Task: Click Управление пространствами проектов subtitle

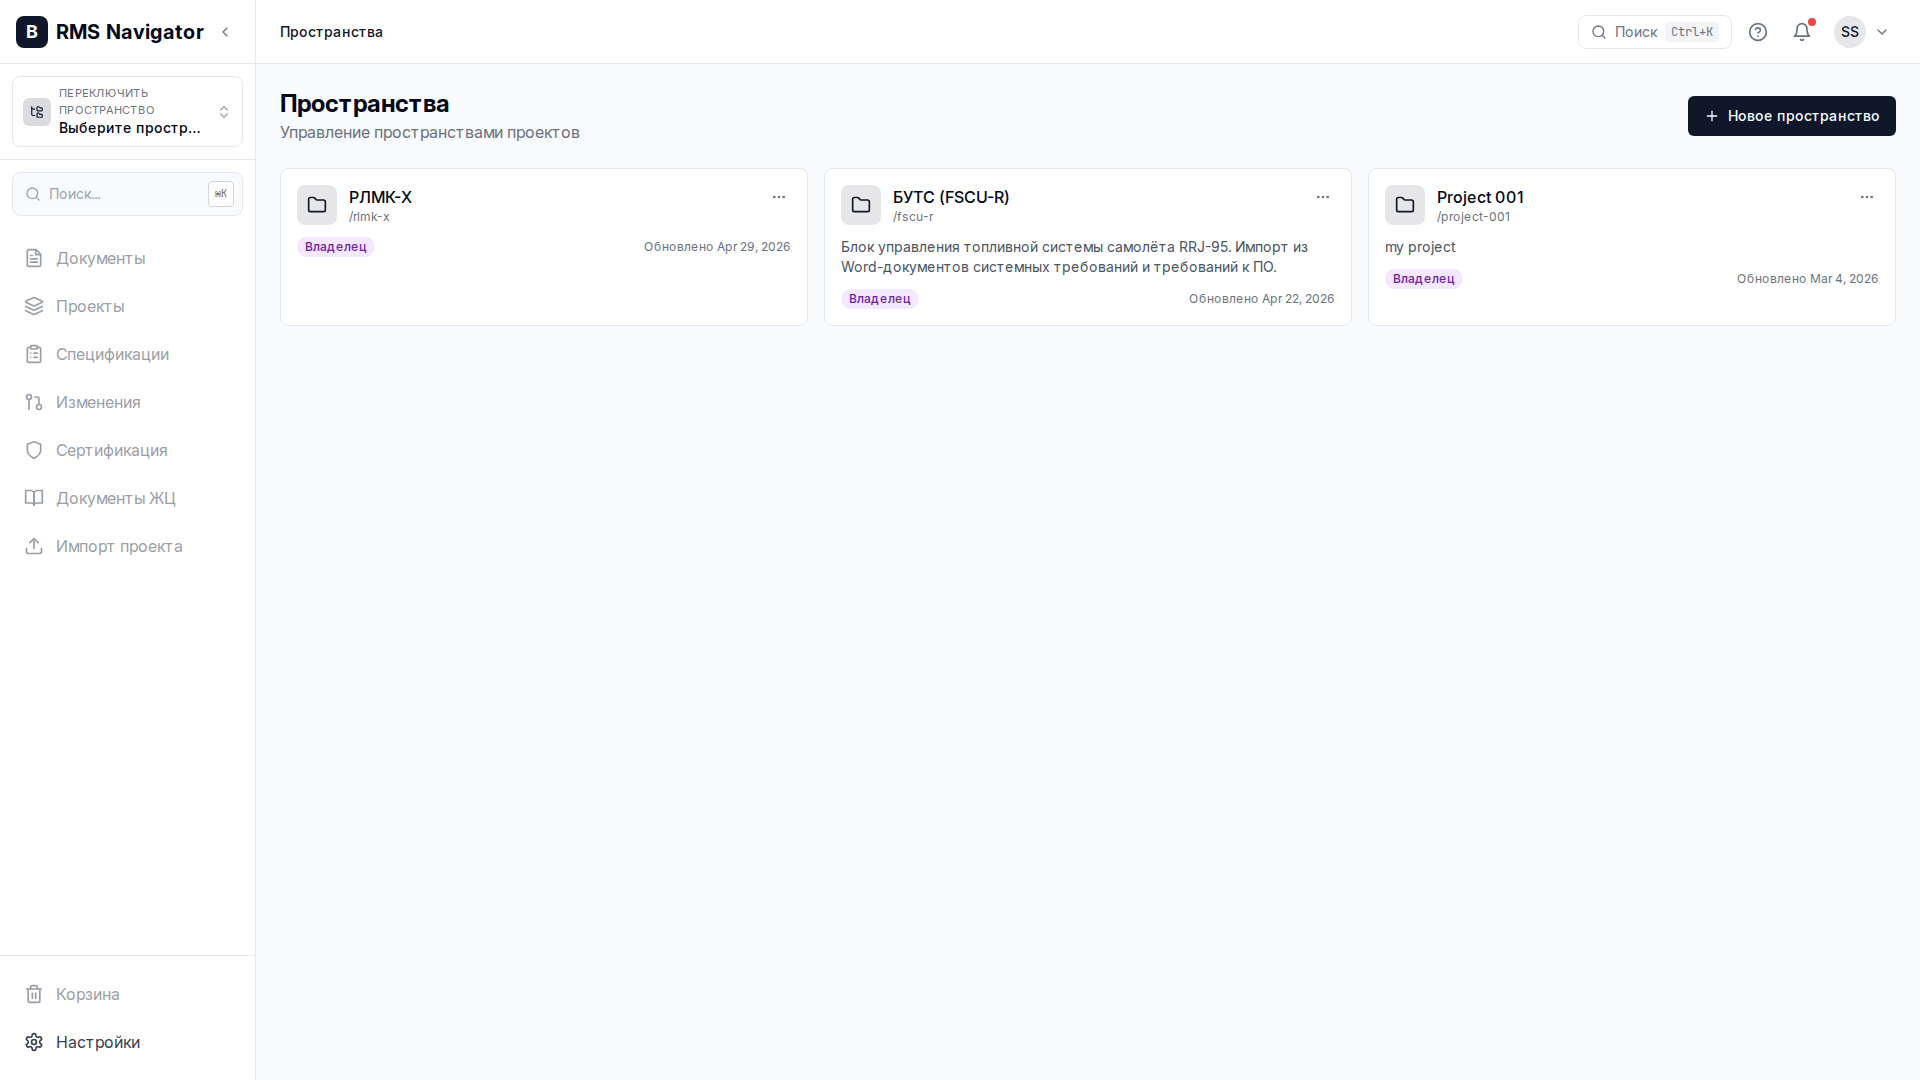Action: coord(430,133)
